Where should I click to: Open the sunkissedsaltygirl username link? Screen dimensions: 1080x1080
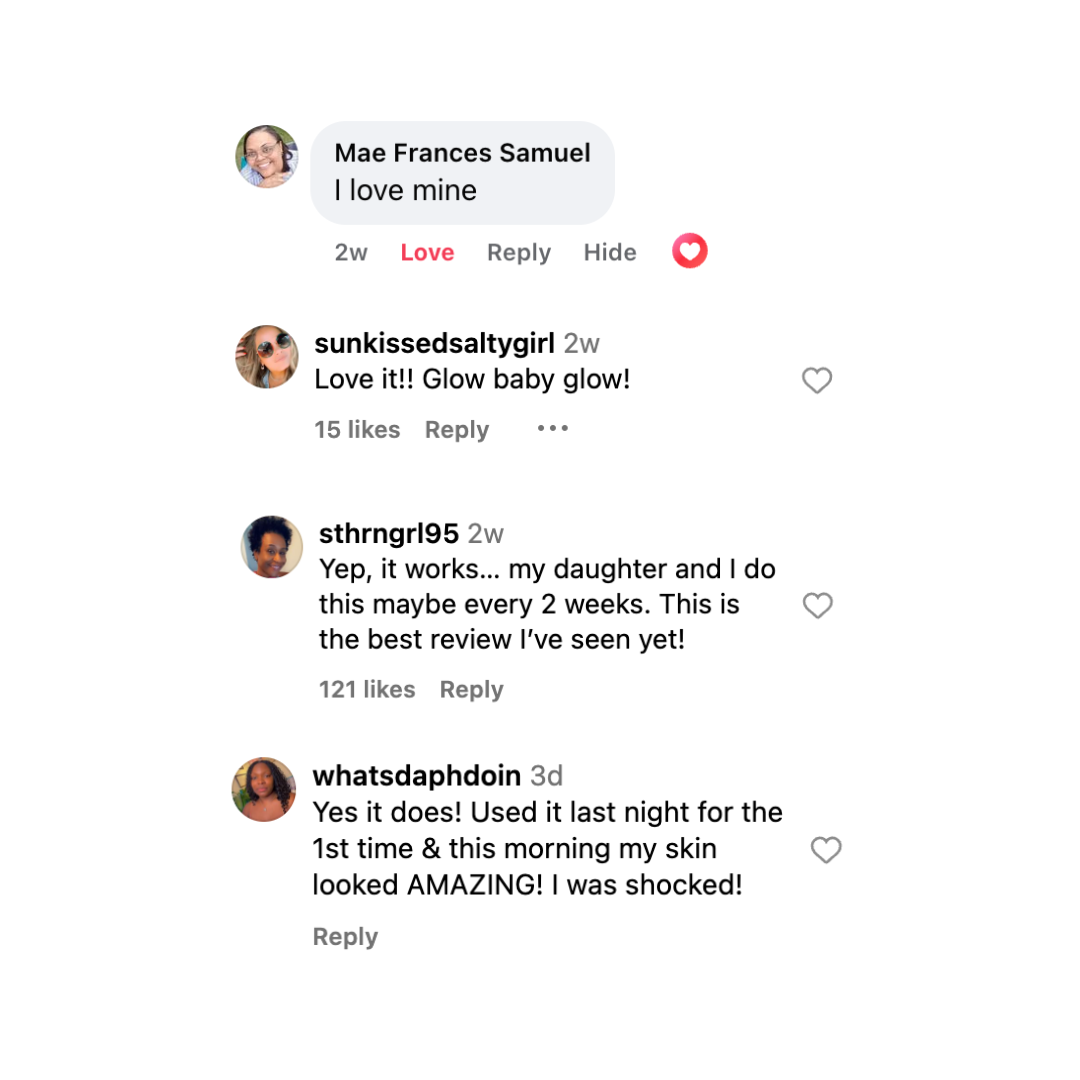[x=434, y=344]
